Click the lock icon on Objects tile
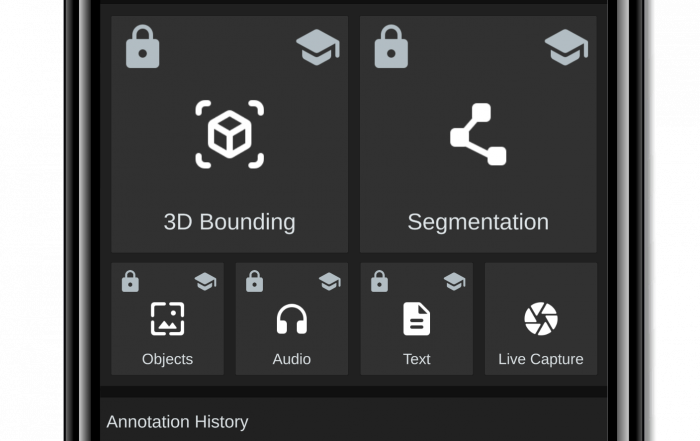700x441 pixels. tap(130, 282)
